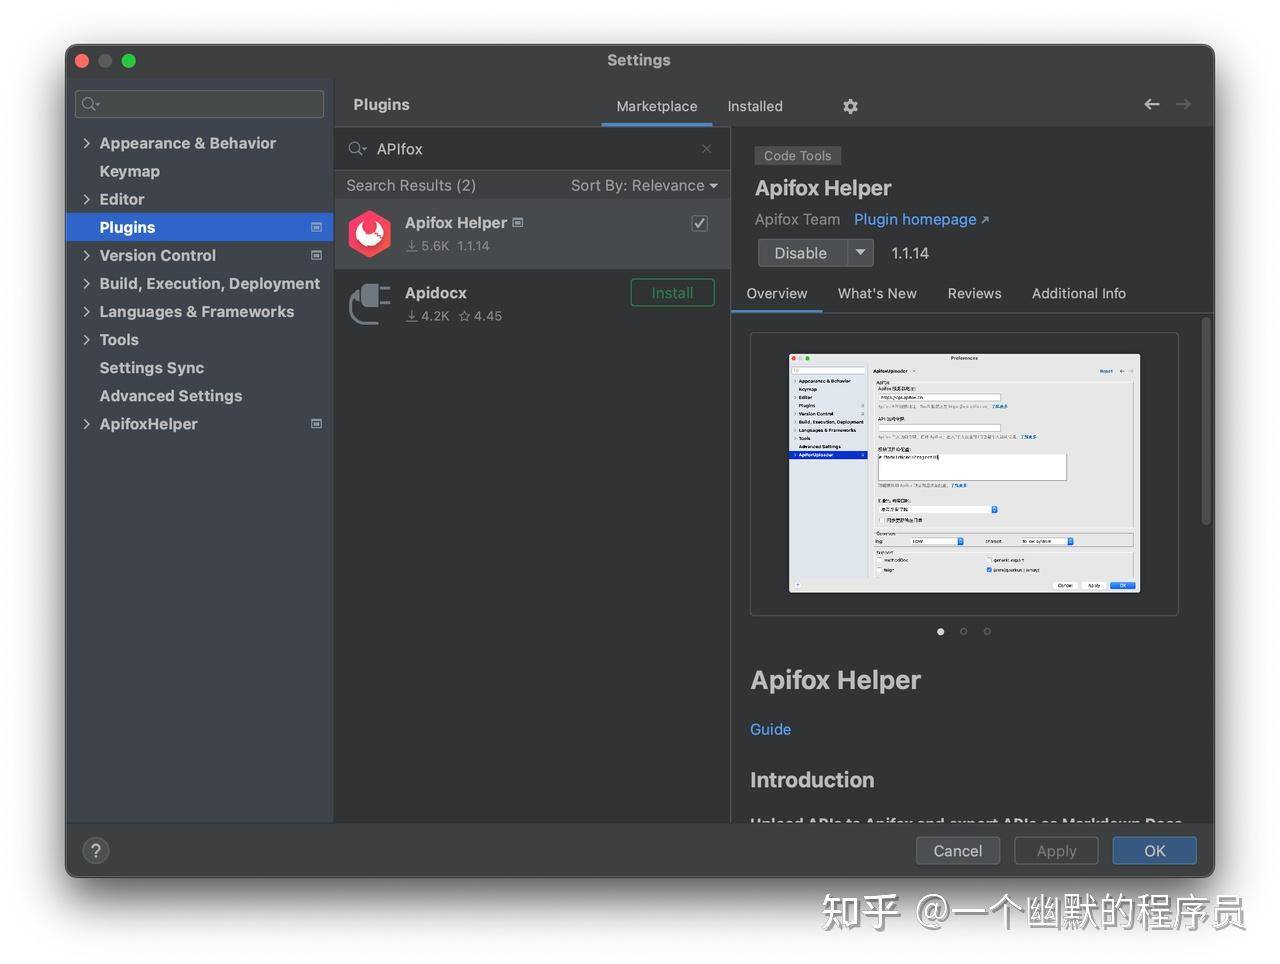Expand Appearance & Behavior section

(87, 143)
